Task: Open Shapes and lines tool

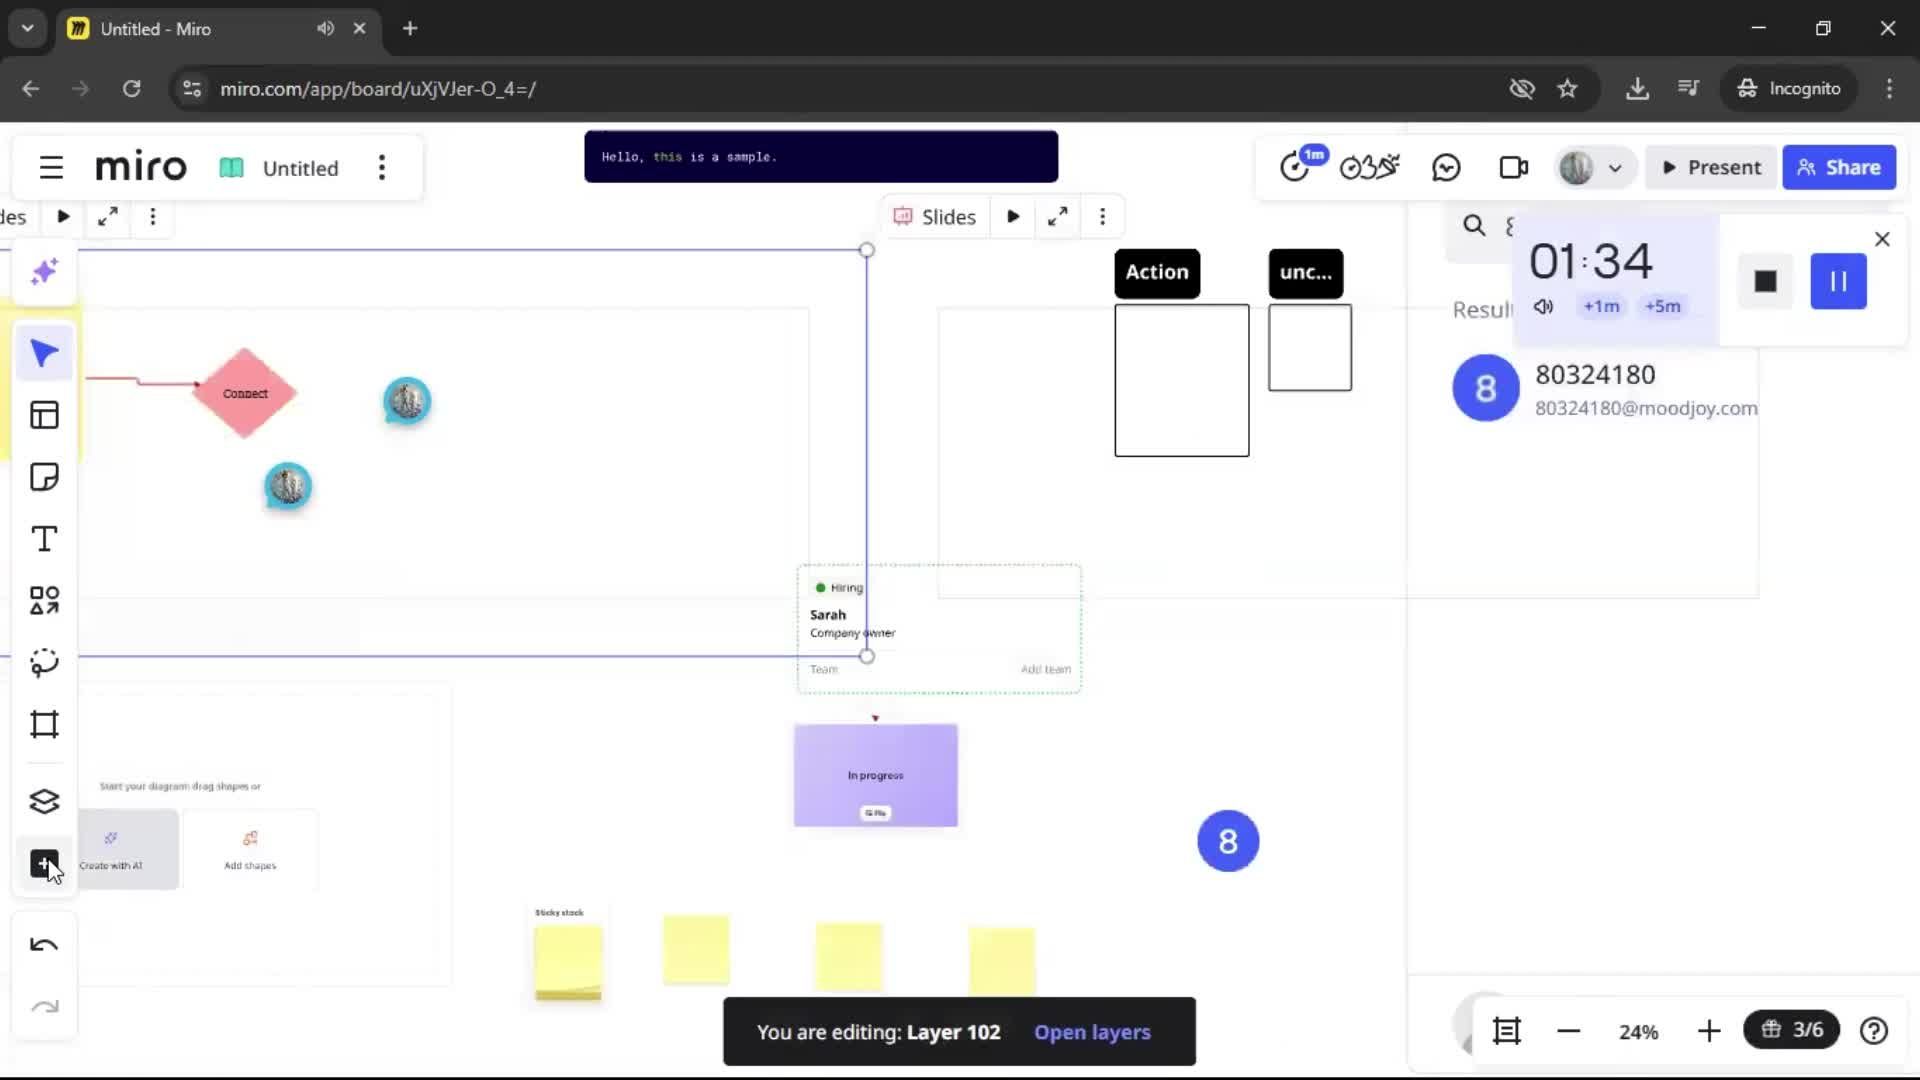Action: (x=44, y=601)
